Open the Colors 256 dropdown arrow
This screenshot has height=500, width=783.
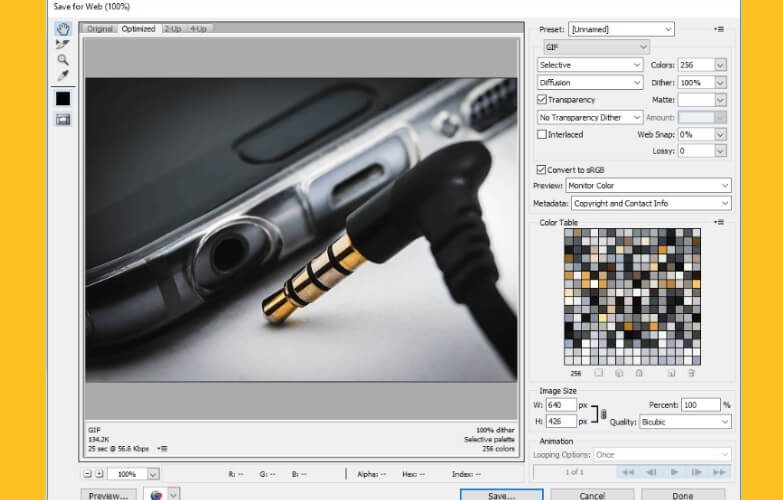point(720,65)
